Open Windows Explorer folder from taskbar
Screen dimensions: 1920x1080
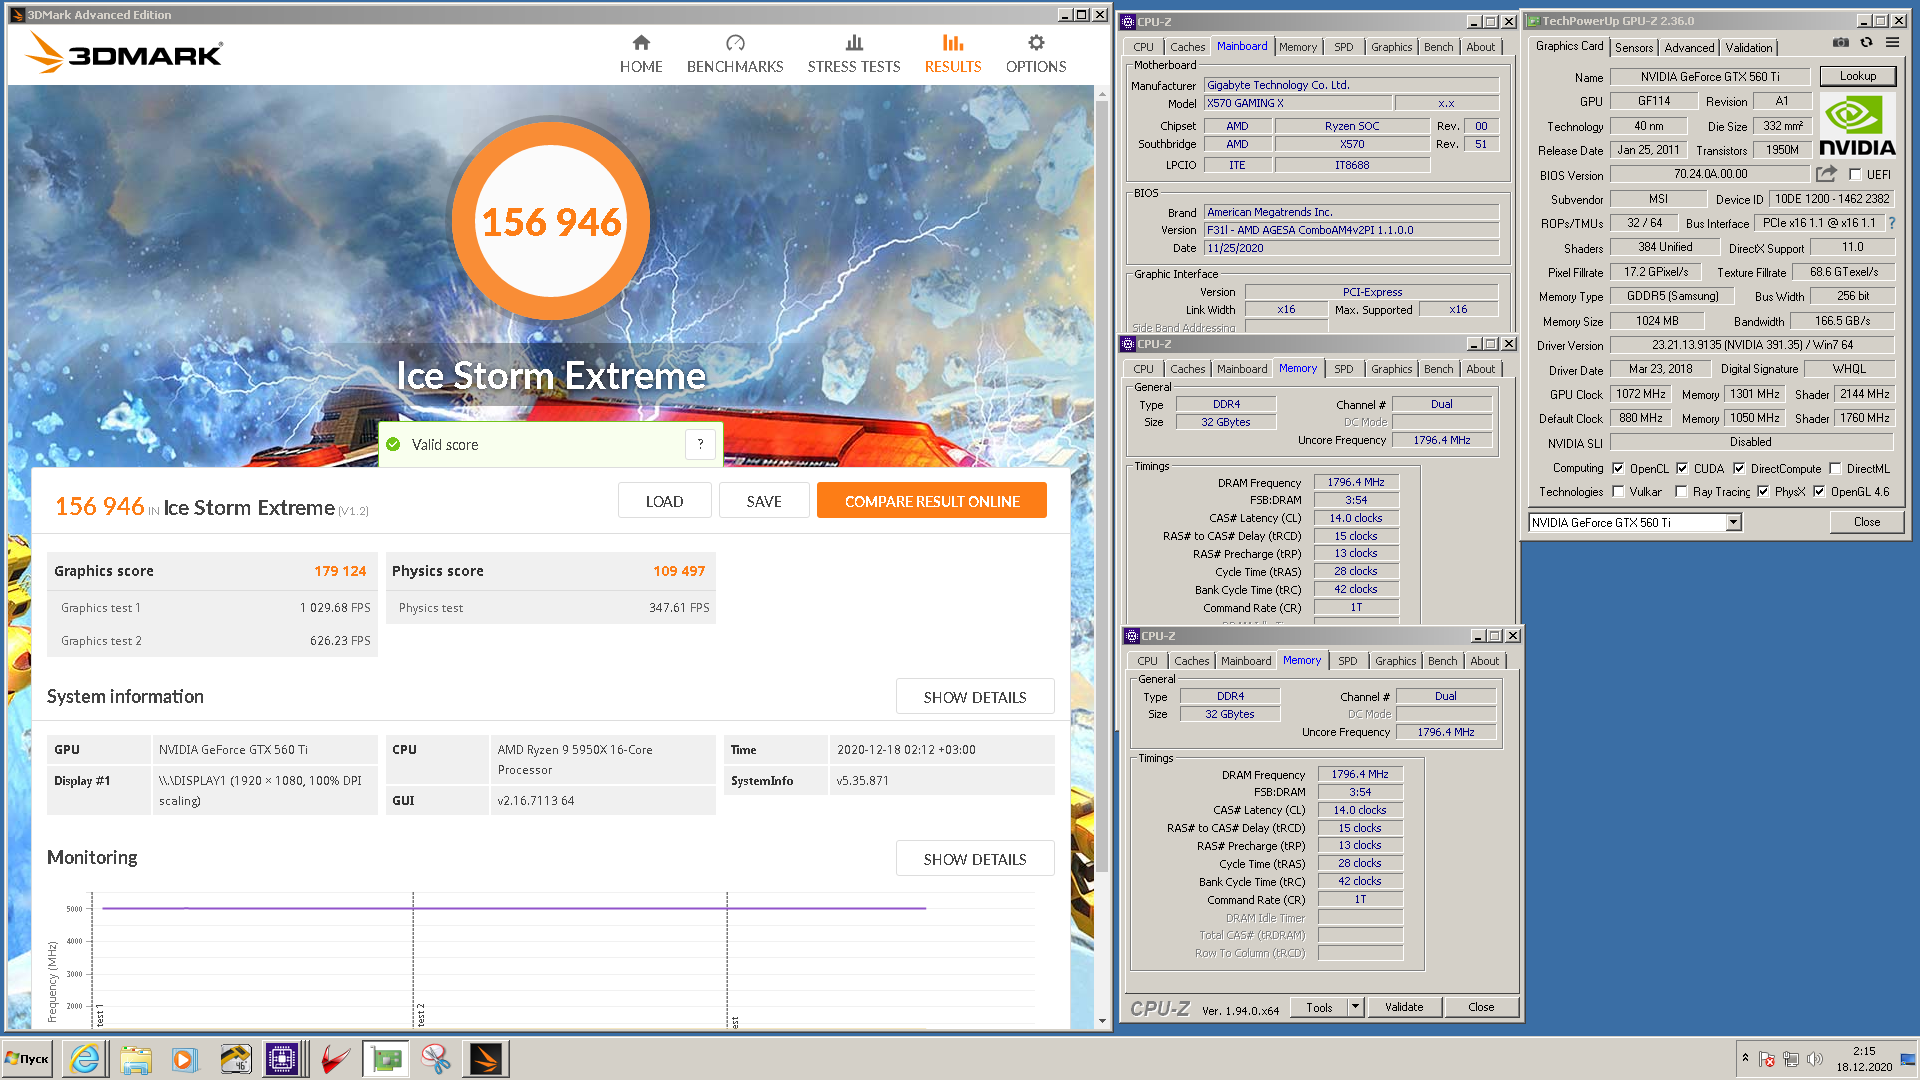(135, 1059)
